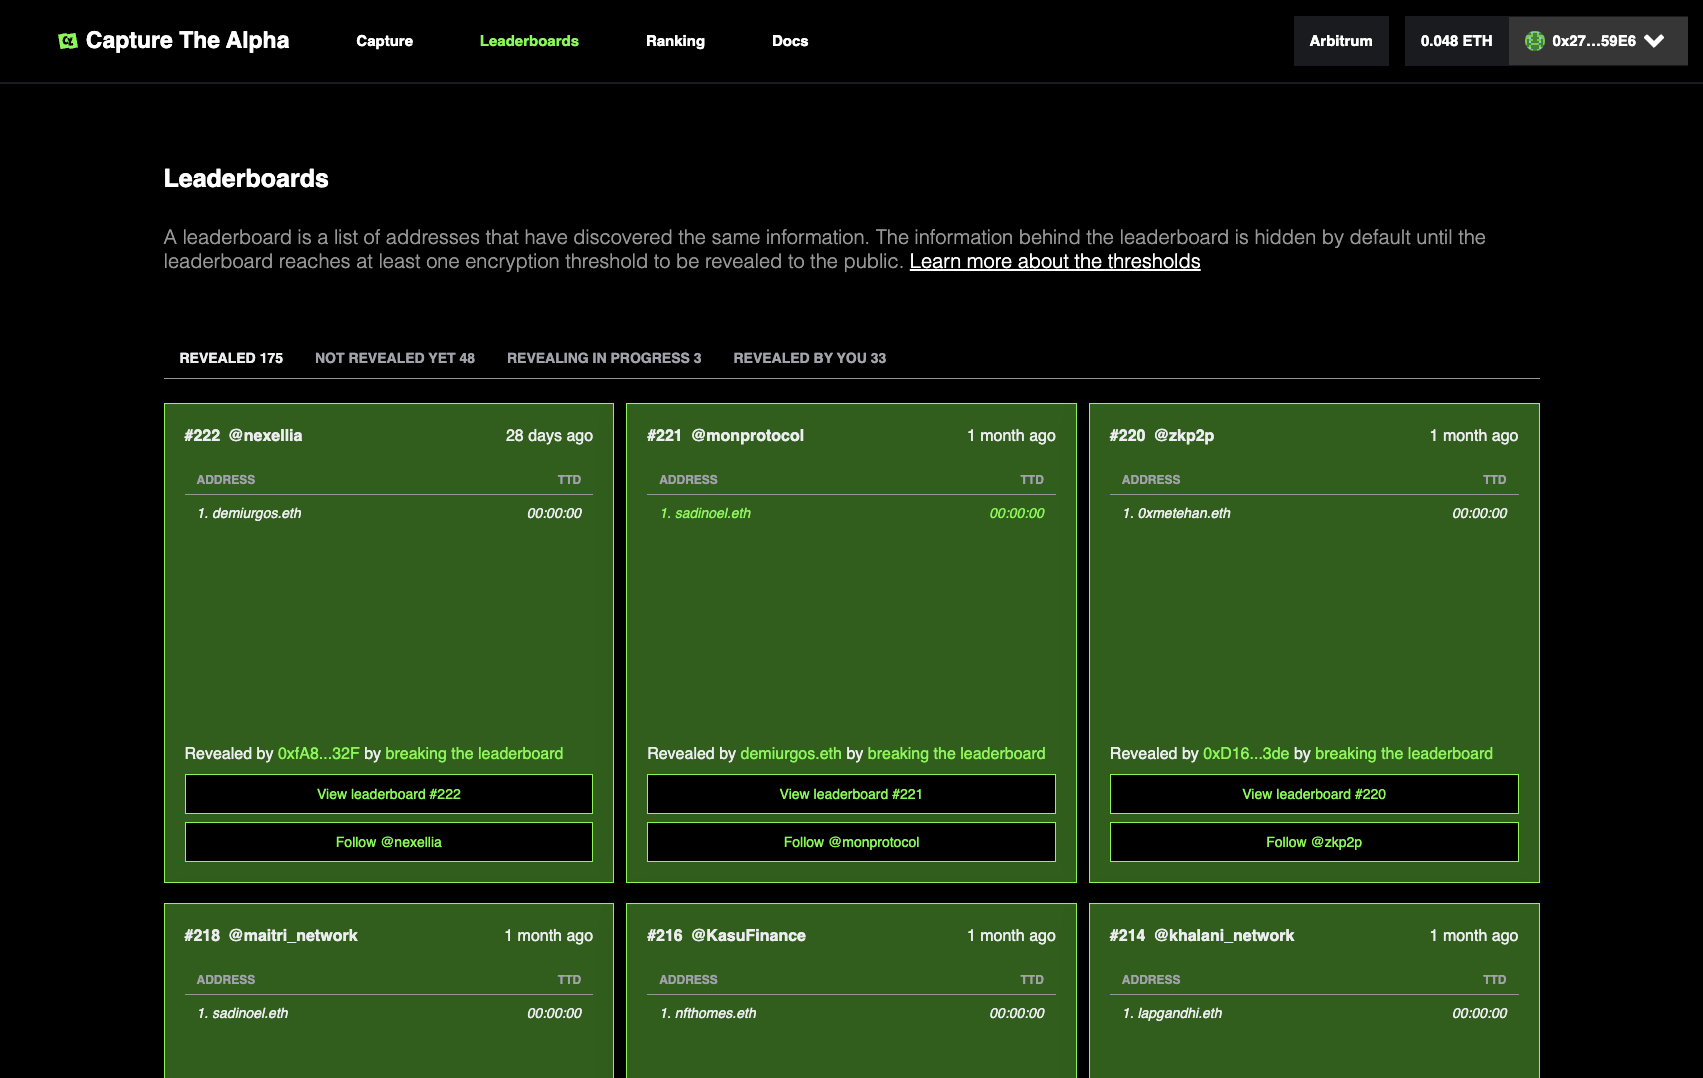This screenshot has width=1703, height=1078.
Task: Expand the wallet account dropdown chevron
Action: [1654, 41]
